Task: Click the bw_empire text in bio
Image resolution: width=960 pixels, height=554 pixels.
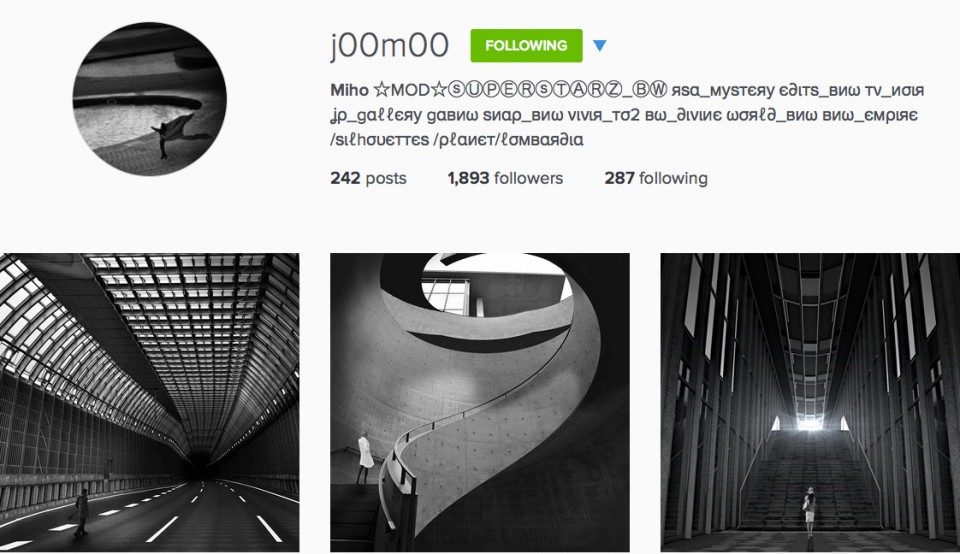Action: [x=870, y=115]
